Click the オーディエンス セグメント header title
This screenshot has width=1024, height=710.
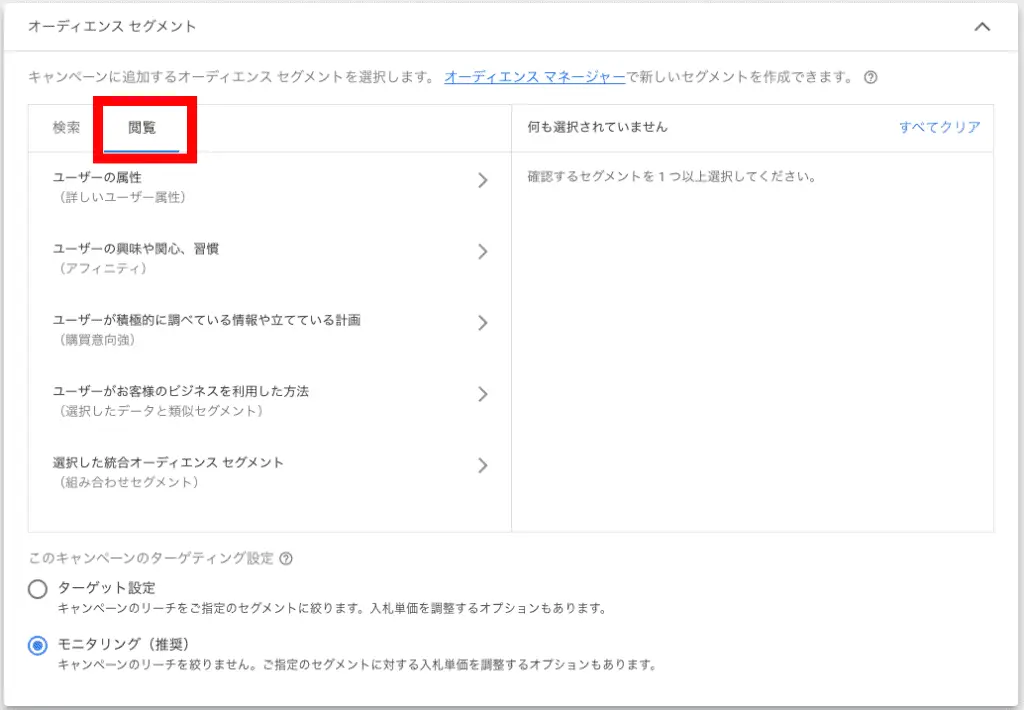[112, 26]
